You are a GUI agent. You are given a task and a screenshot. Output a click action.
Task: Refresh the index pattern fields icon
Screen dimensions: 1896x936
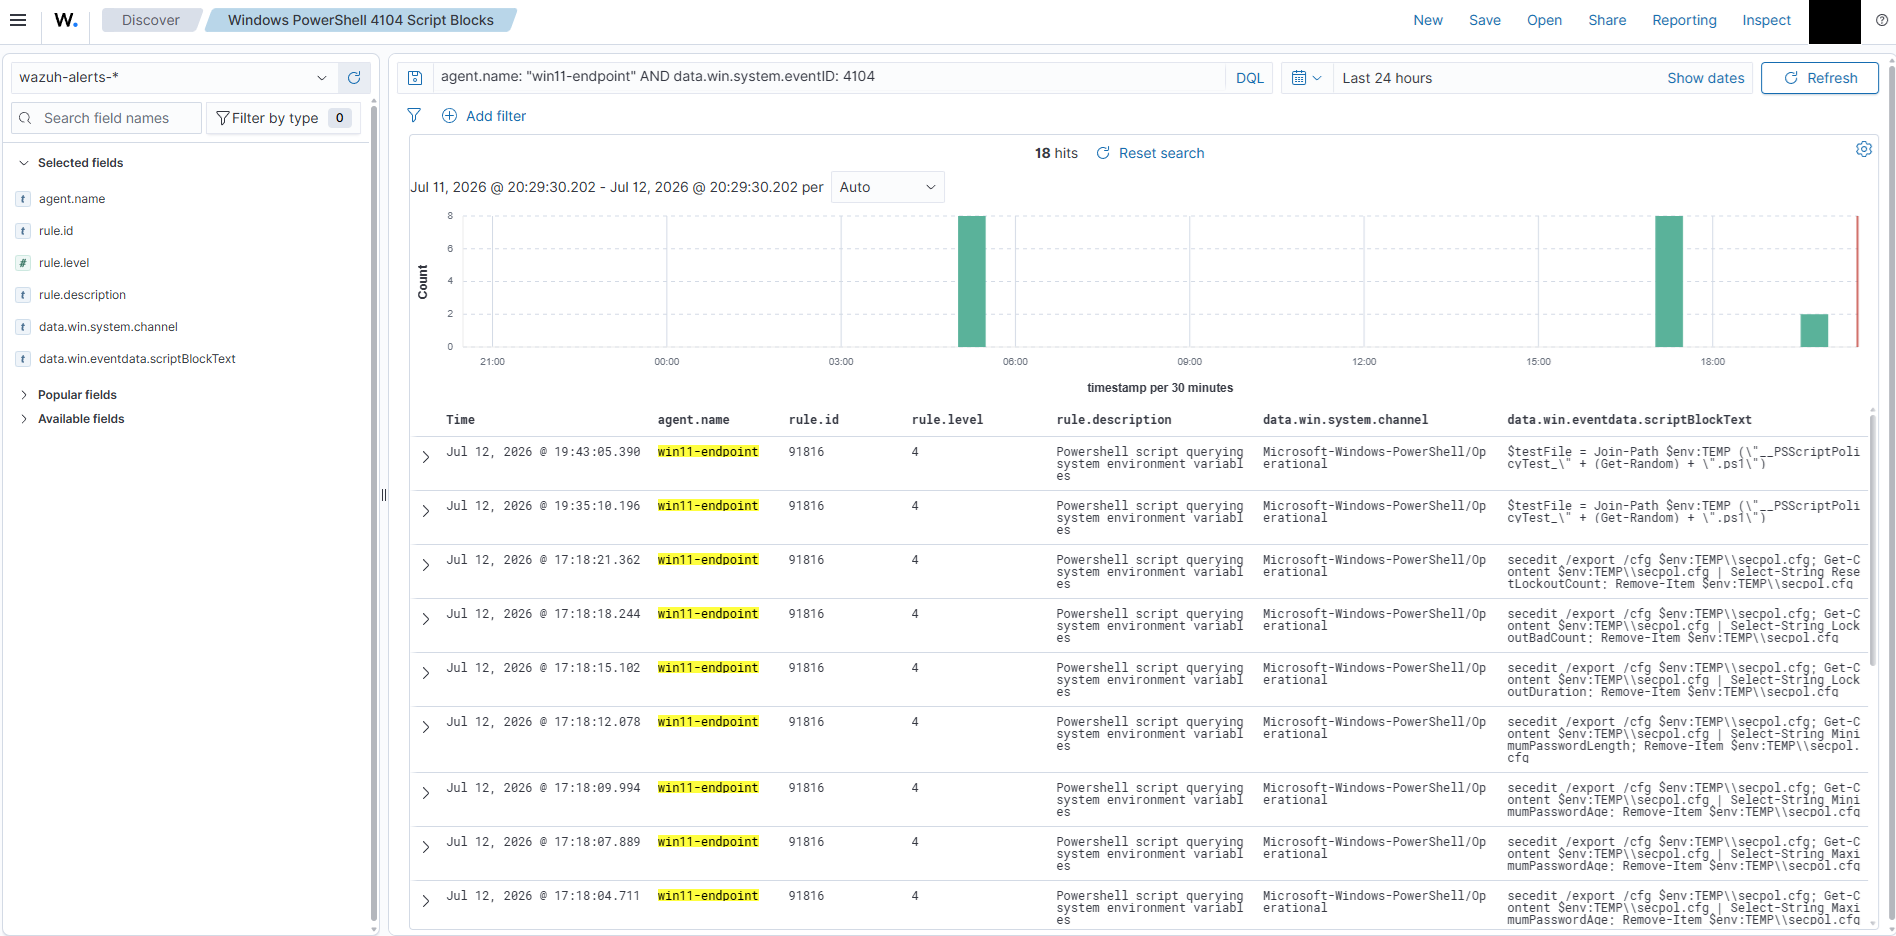pos(354,78)
